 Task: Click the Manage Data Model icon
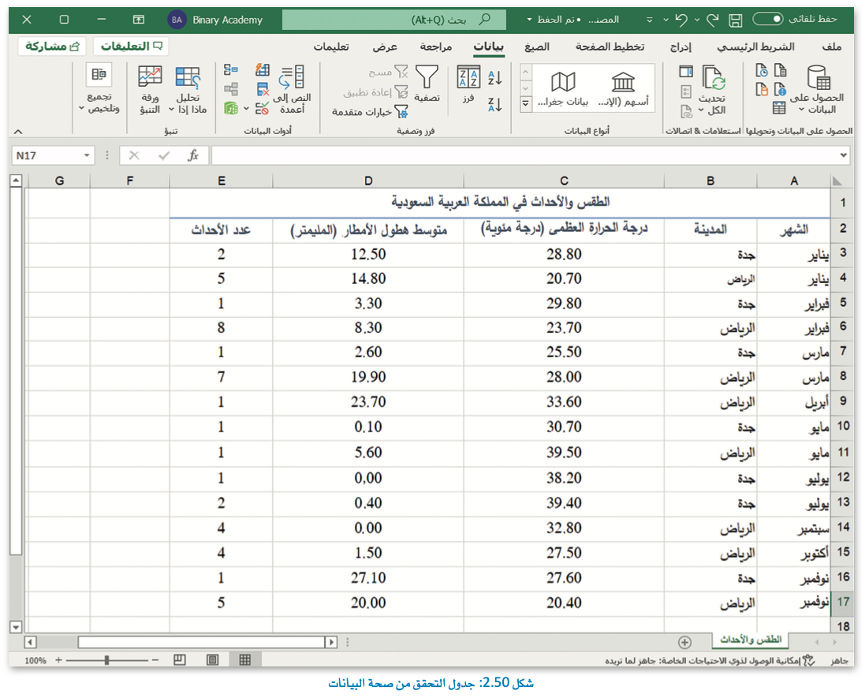point(231,108)
